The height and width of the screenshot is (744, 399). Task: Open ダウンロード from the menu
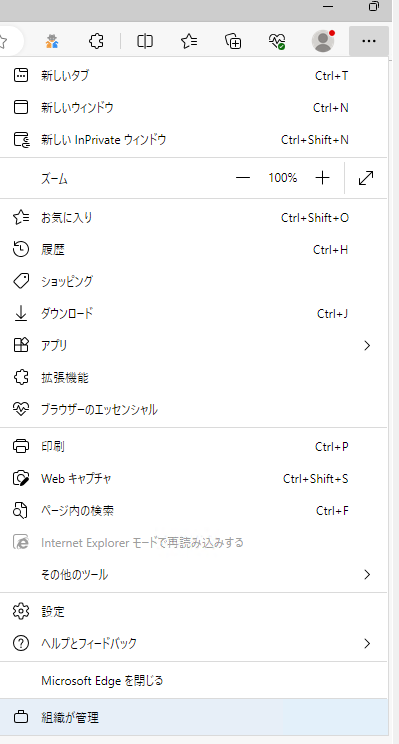coord(194,313)
